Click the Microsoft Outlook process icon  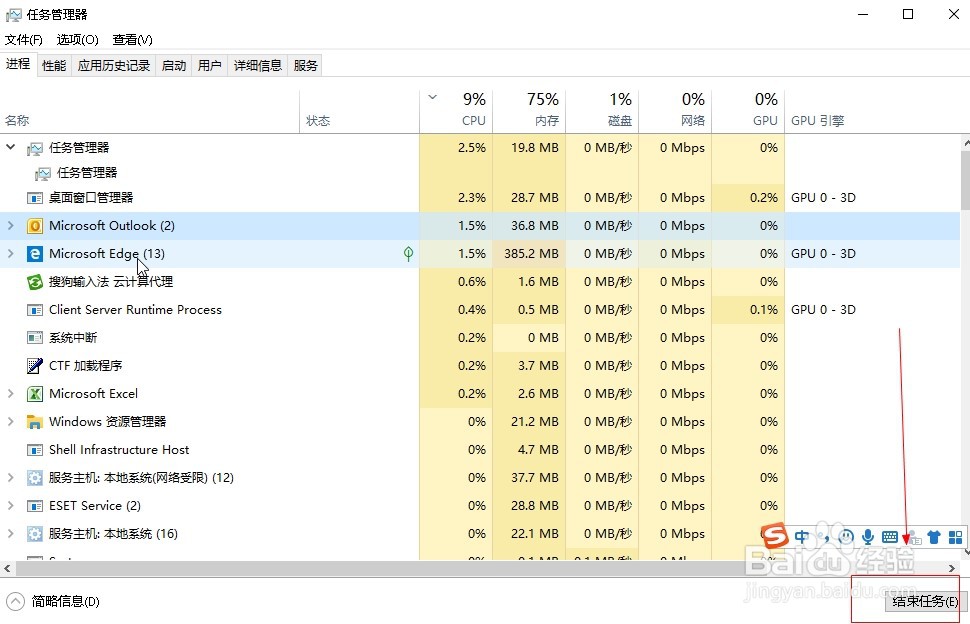pyautogui.click(x=35, y=226)
